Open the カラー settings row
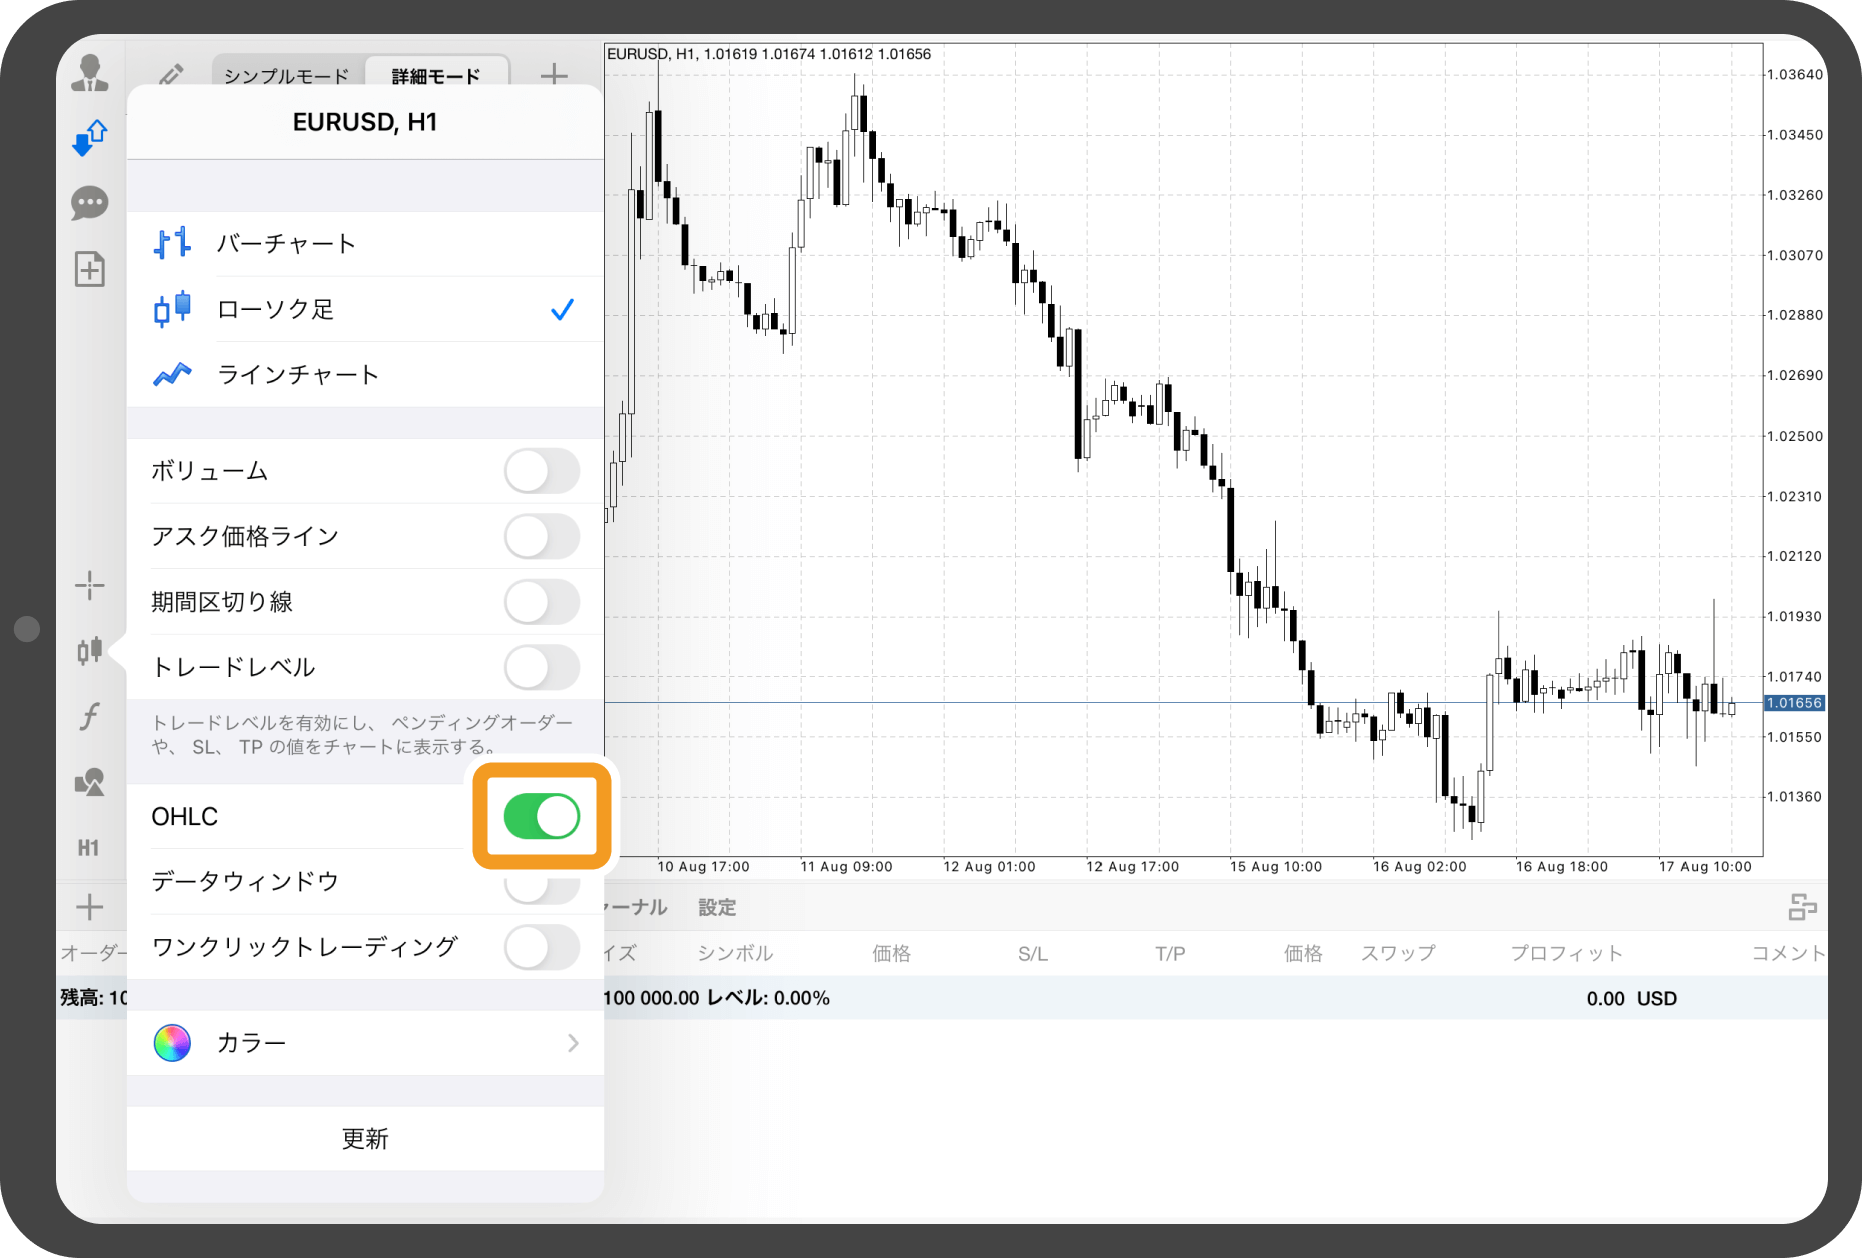 click(365, 1043)
